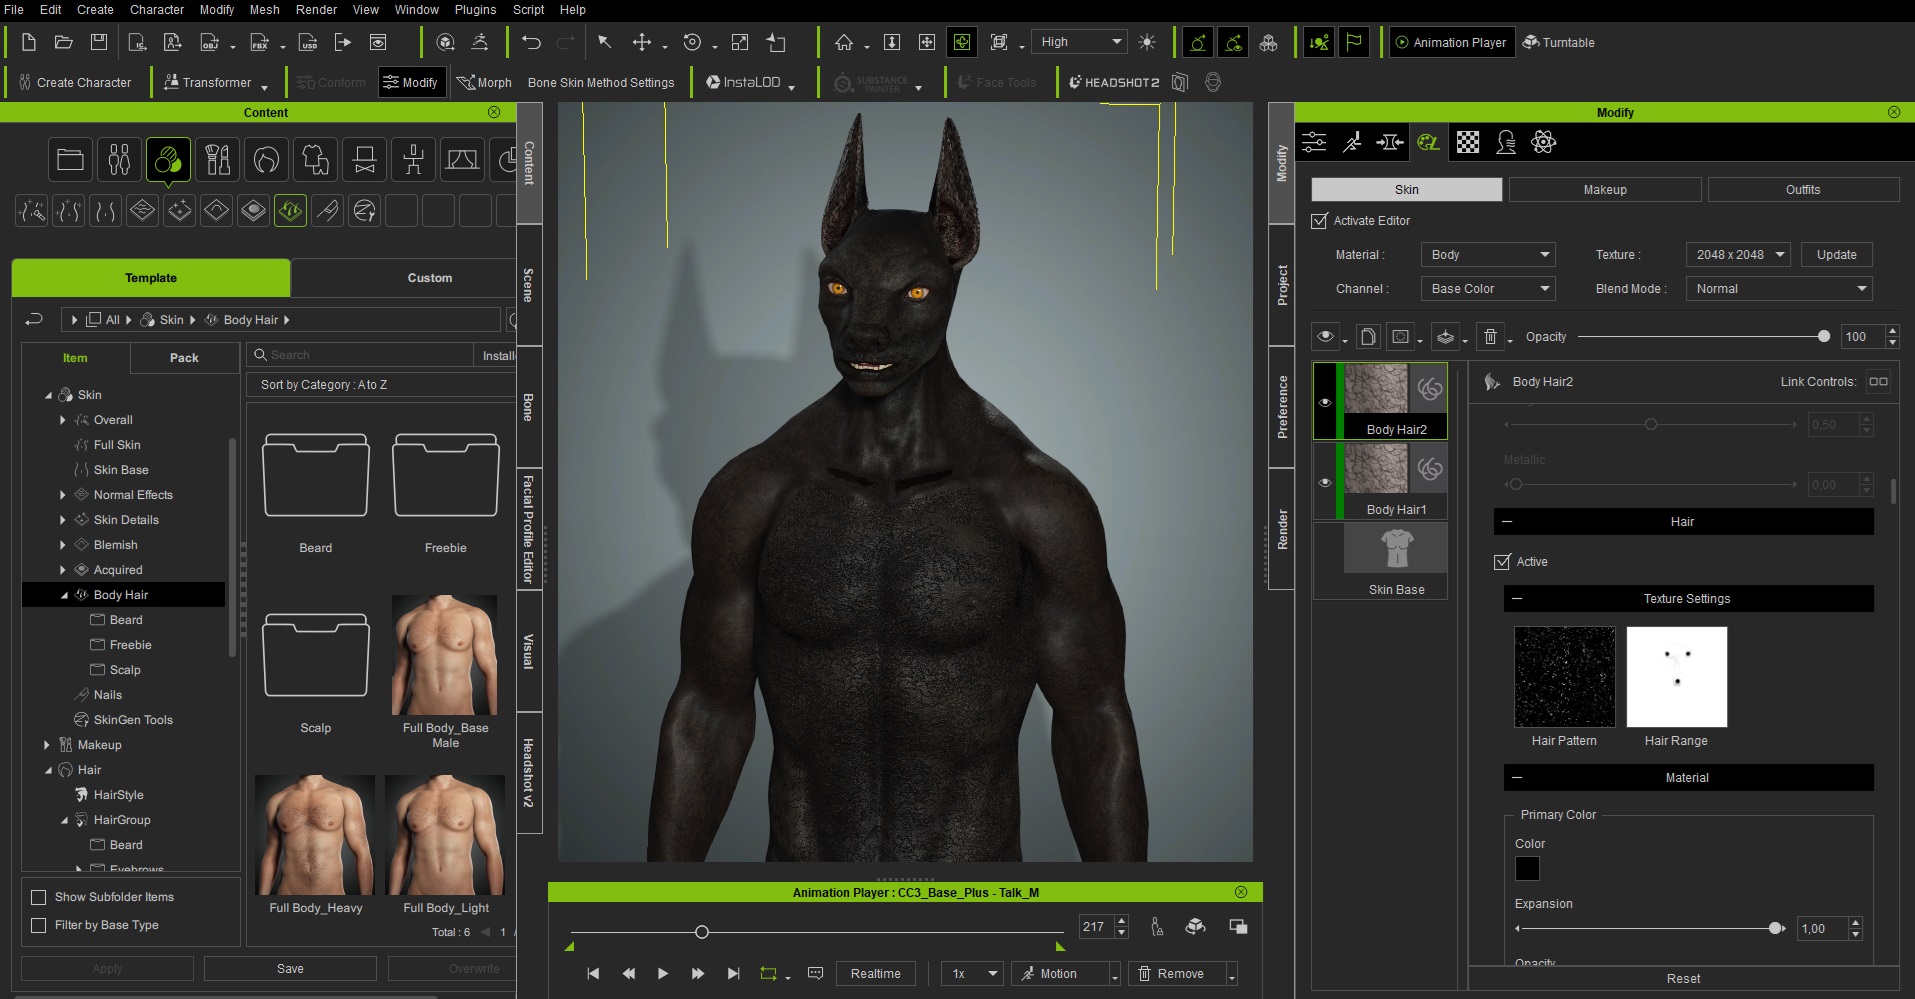Click the Morph button

[485, 83]
